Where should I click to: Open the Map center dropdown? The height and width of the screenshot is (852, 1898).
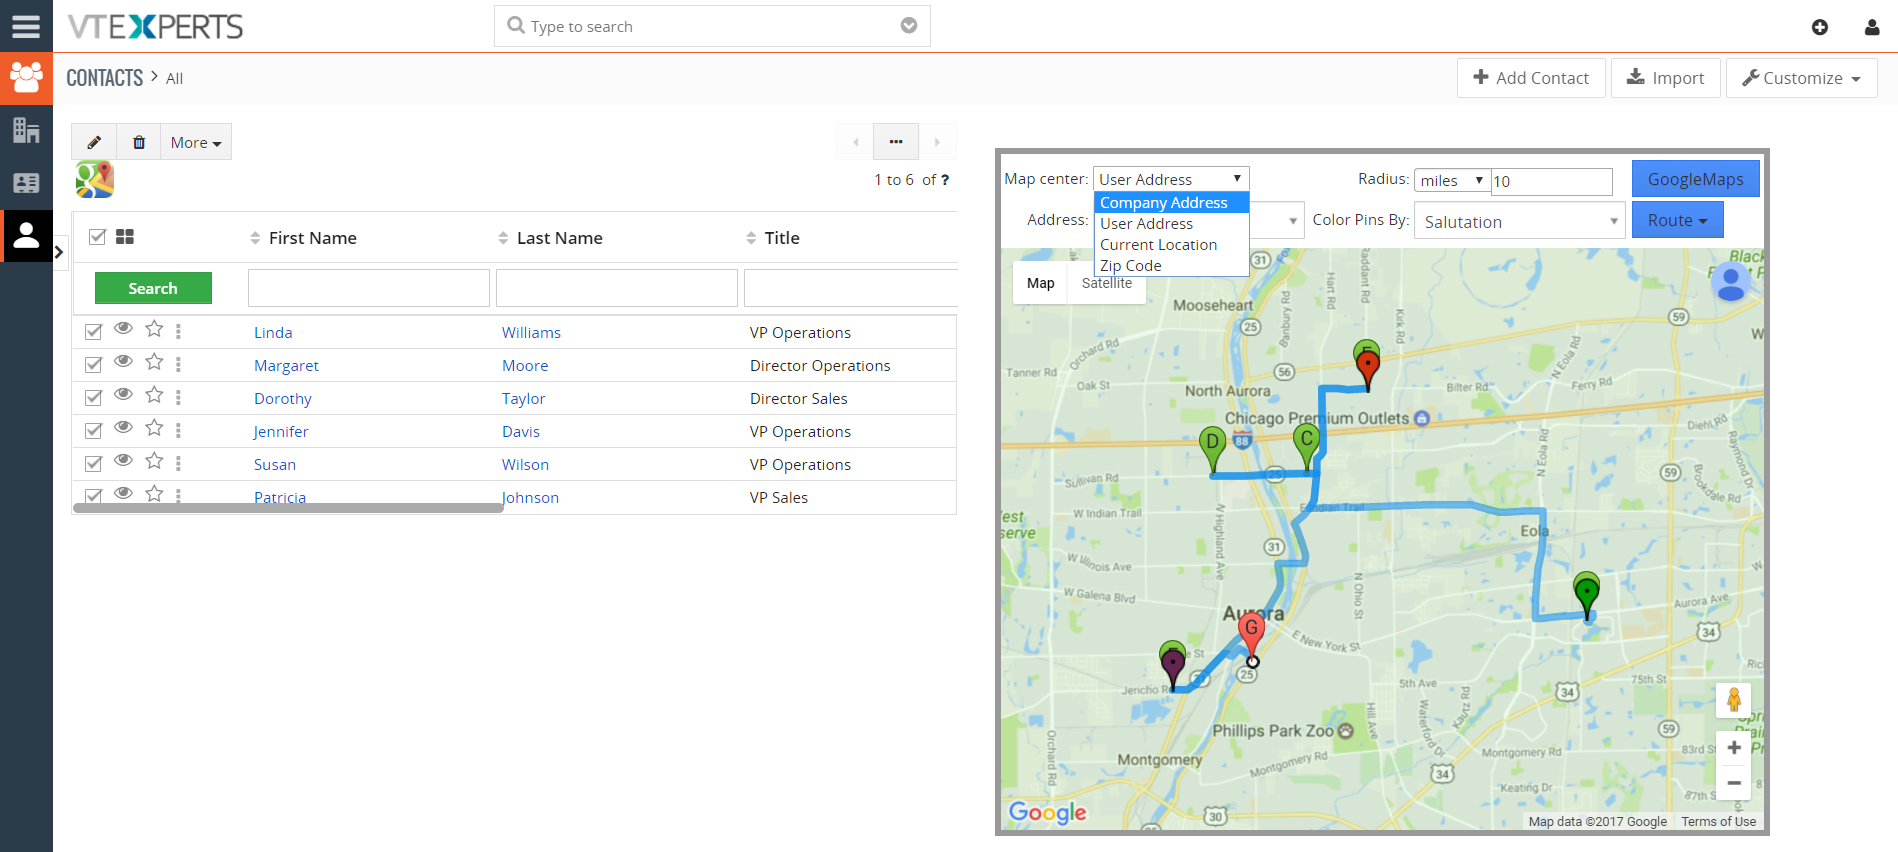(x=1171, y=179)
